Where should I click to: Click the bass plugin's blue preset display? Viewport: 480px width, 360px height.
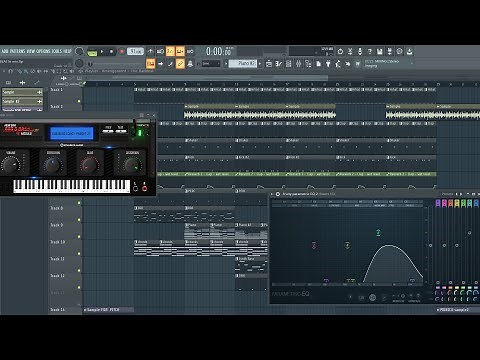[72, 133]
